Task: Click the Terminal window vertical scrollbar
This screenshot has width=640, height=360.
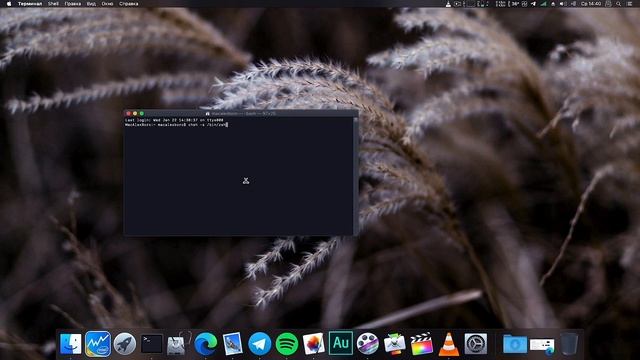Action: click(356, 176)
